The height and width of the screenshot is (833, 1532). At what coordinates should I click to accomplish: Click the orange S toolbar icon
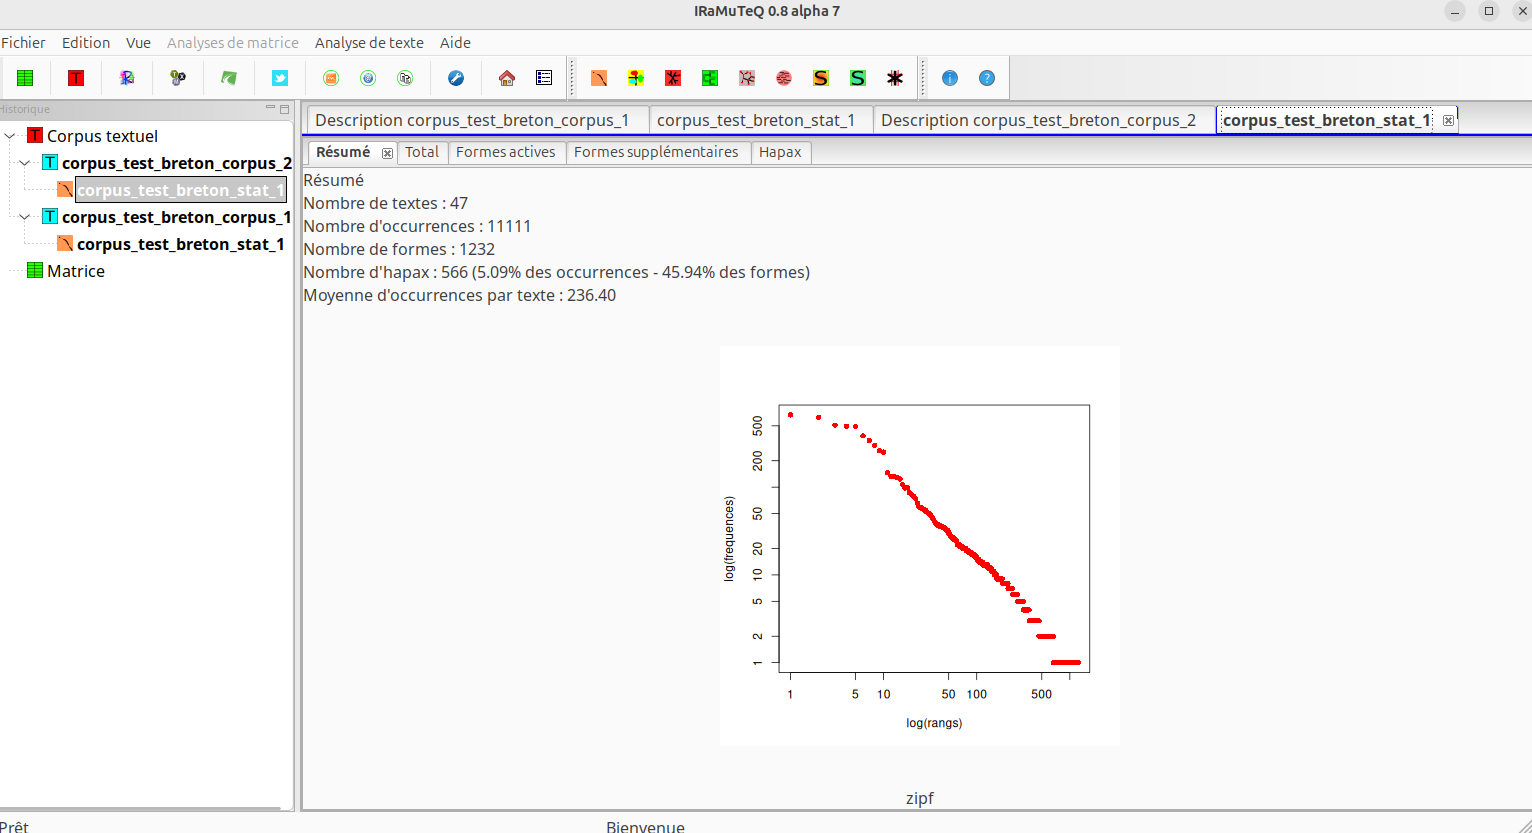coord(821,78)
